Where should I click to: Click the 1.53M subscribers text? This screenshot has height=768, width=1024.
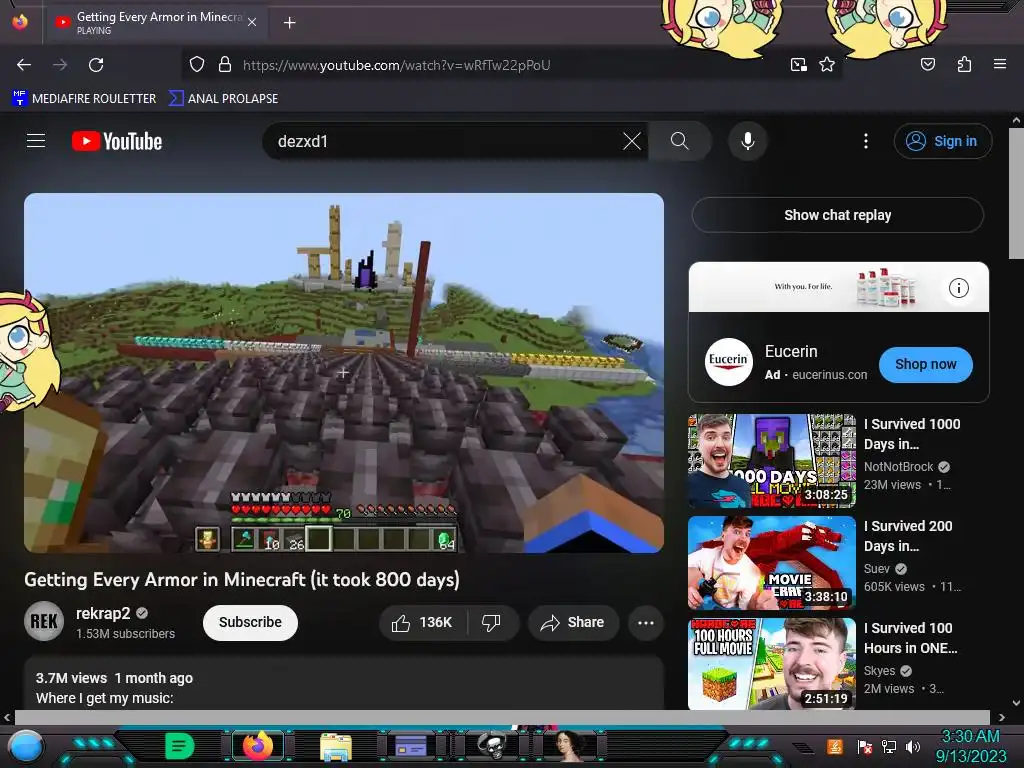[x=125, y=633]
